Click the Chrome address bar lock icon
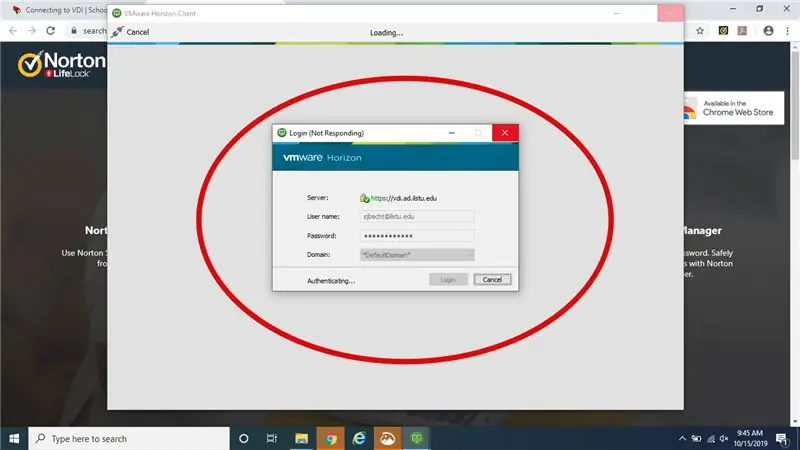 click(74, 31)
